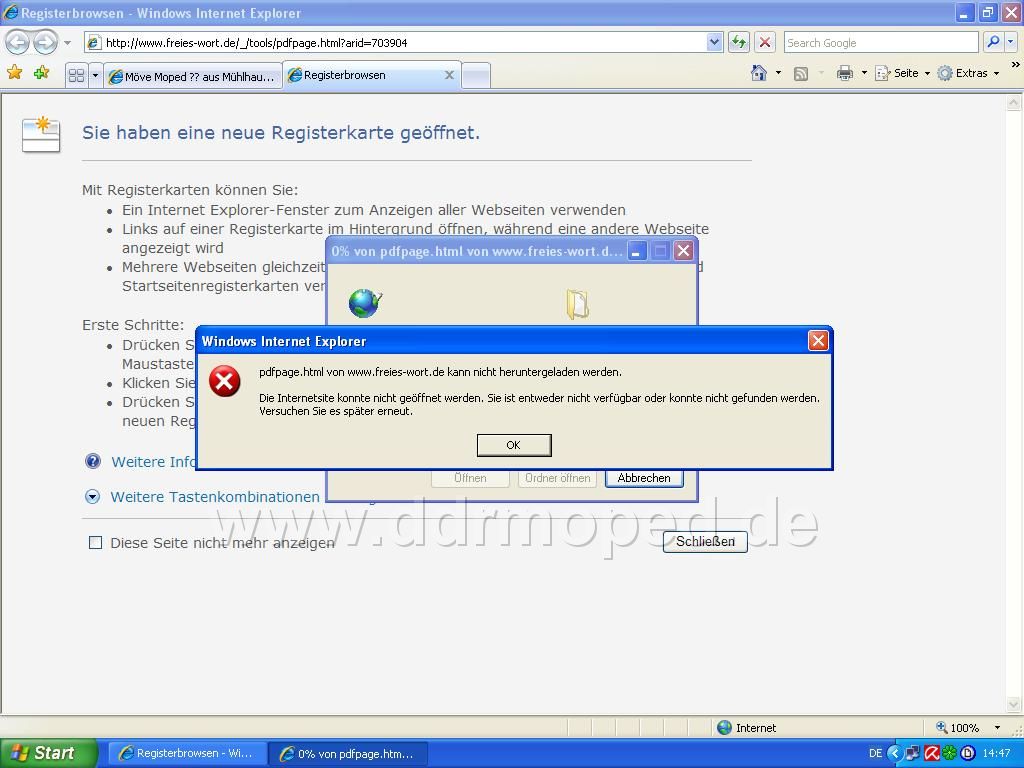
Task: Click the page scrollbar up arrow
Action: pyautogui.click(x=1014, y=103)
